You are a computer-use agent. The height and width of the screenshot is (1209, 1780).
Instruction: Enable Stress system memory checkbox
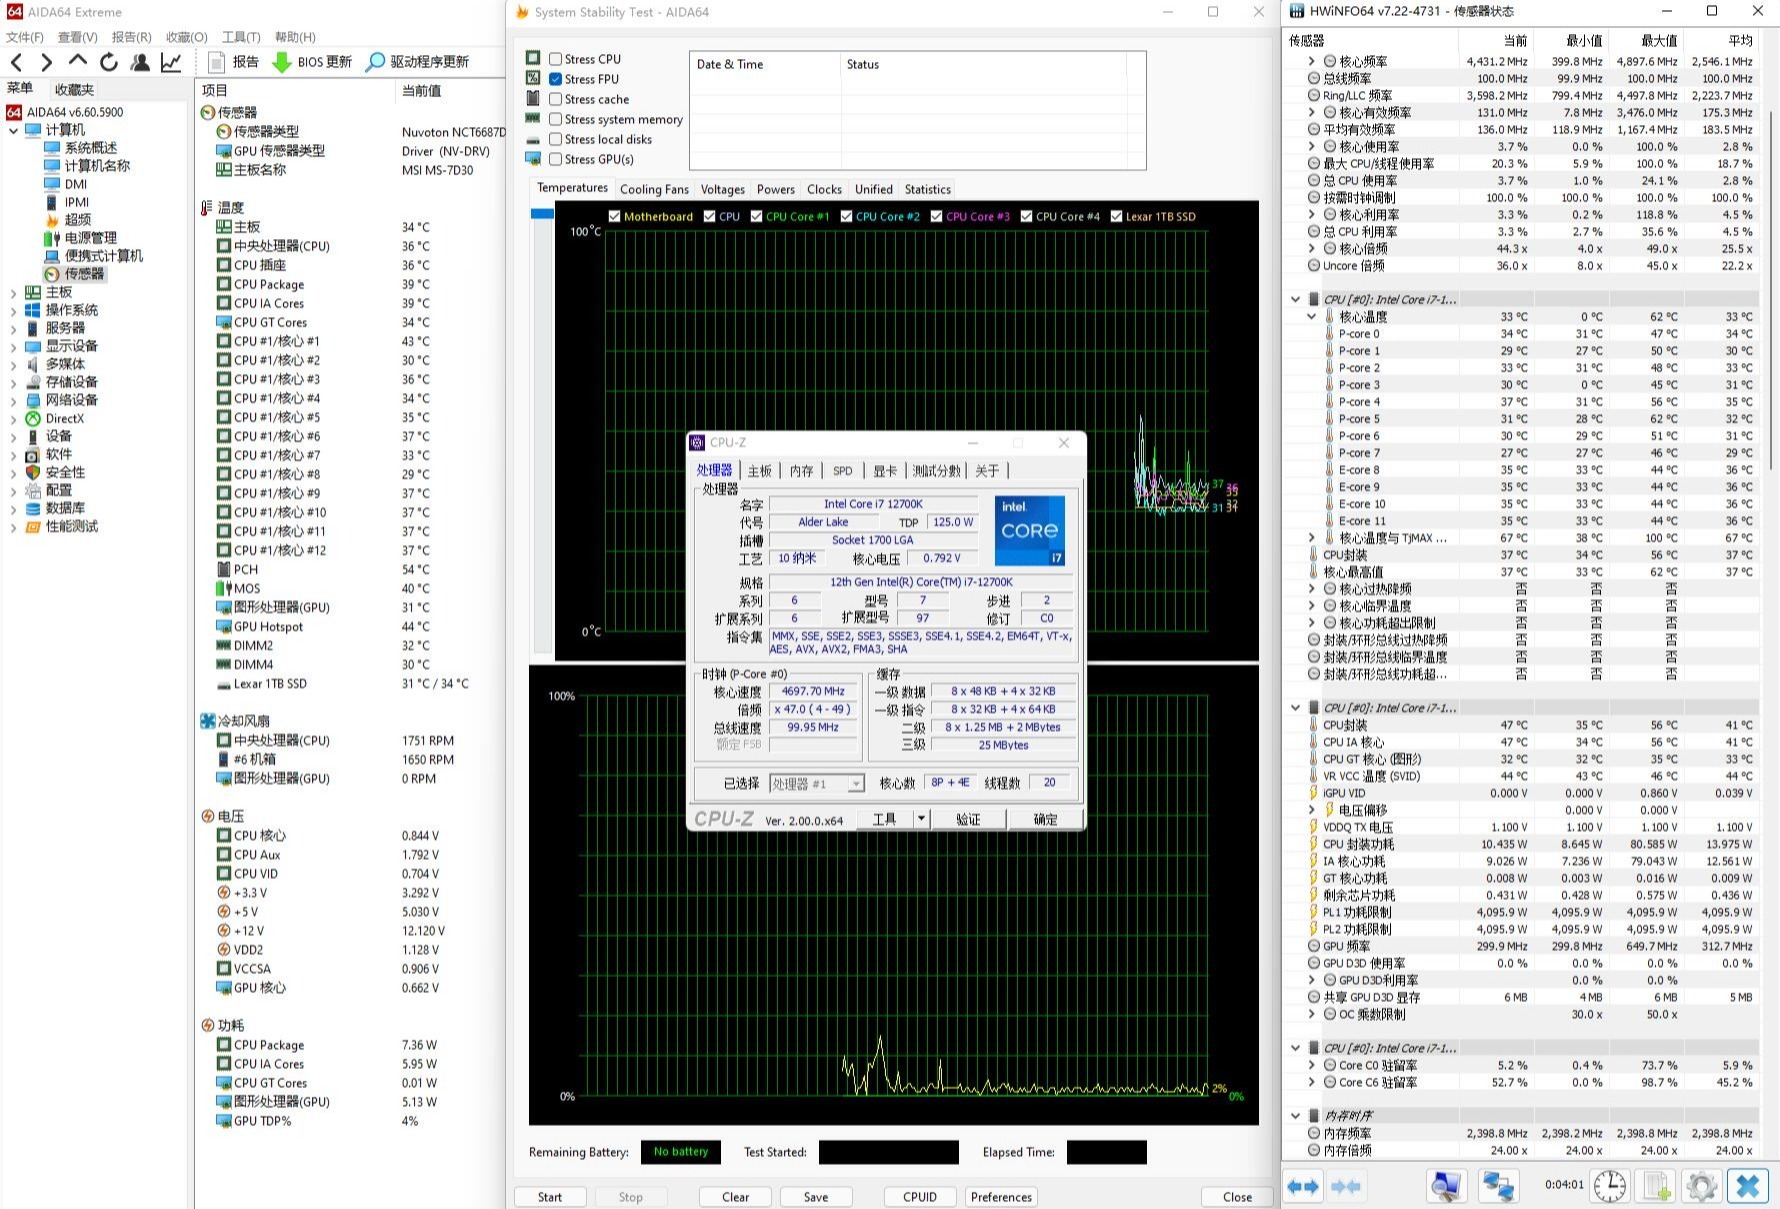click(x=555, y=119)
